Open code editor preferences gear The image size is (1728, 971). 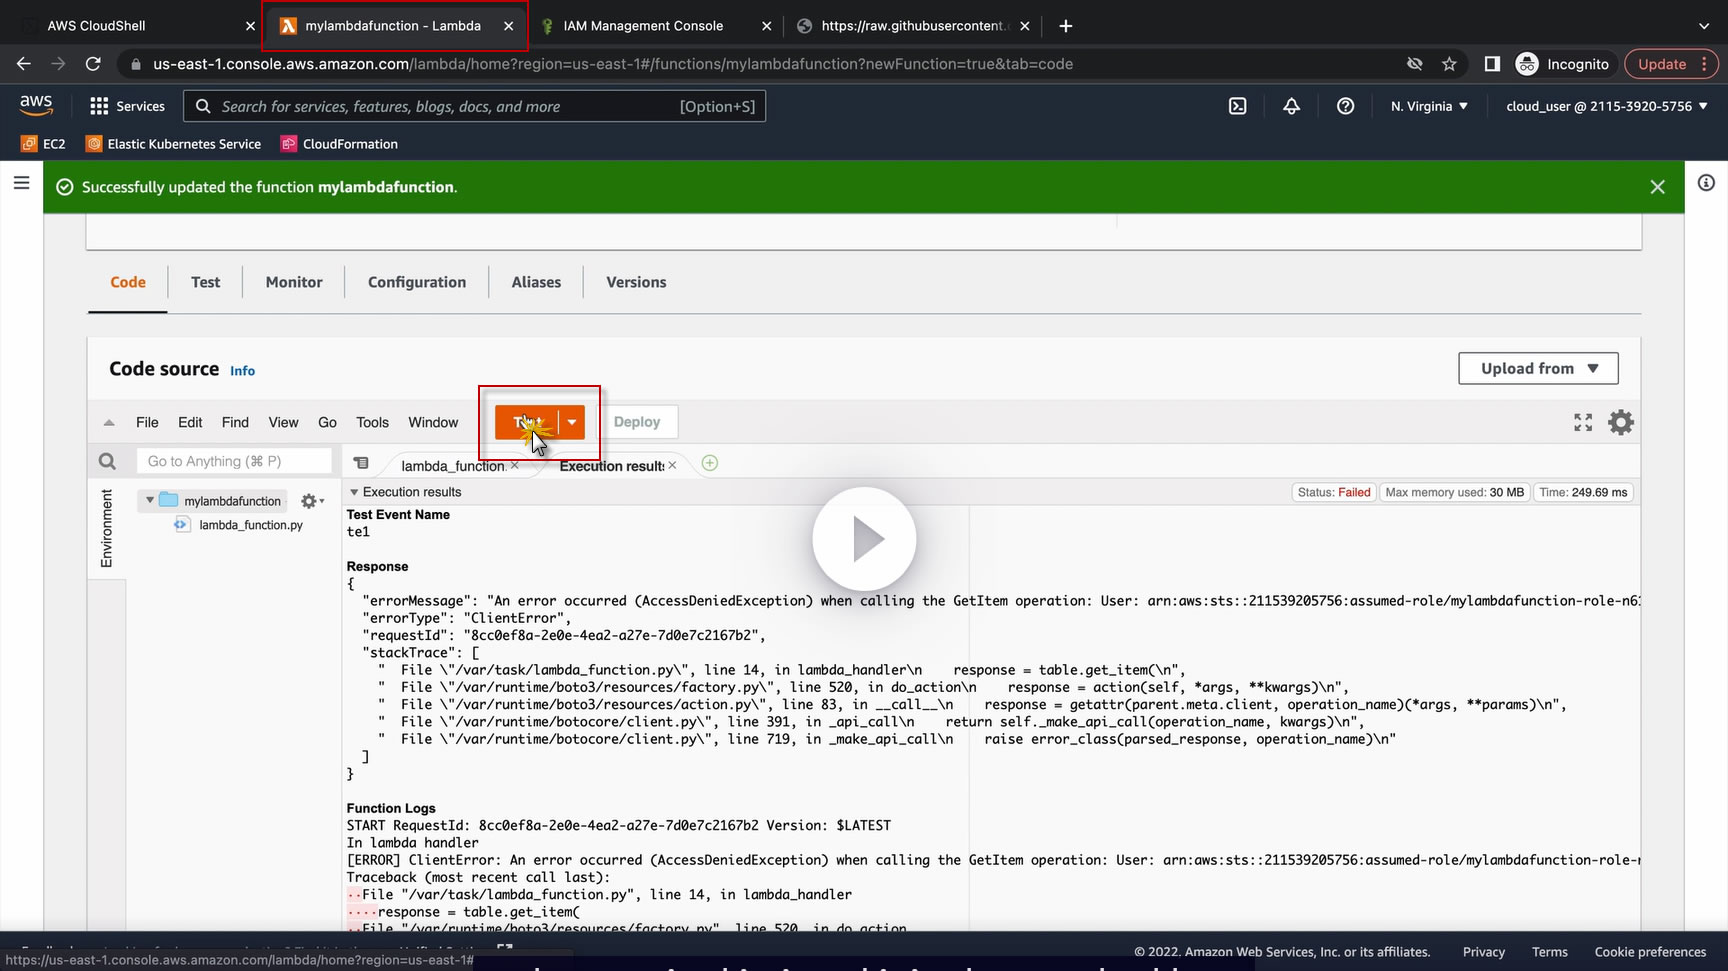click(x=1621, y=423)
